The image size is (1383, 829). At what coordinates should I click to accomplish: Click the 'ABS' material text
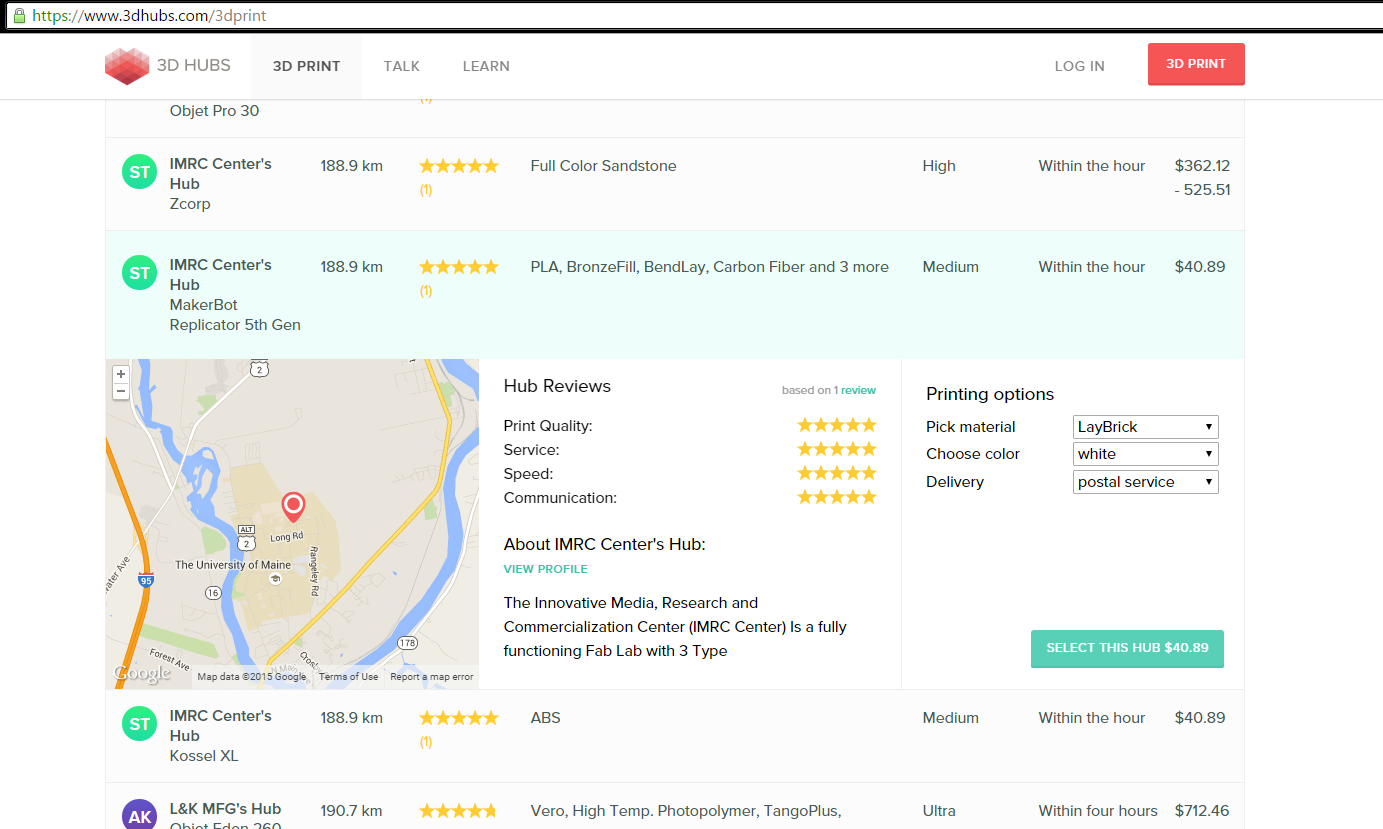(x=545, y=718)
